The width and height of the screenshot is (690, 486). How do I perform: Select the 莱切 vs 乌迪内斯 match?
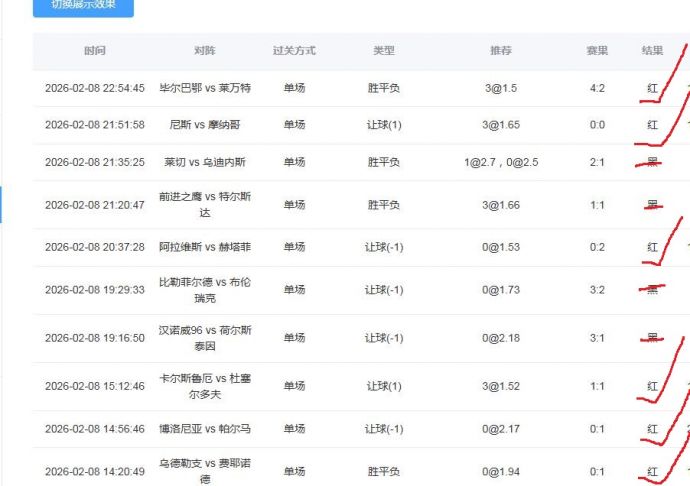[205, 162]
